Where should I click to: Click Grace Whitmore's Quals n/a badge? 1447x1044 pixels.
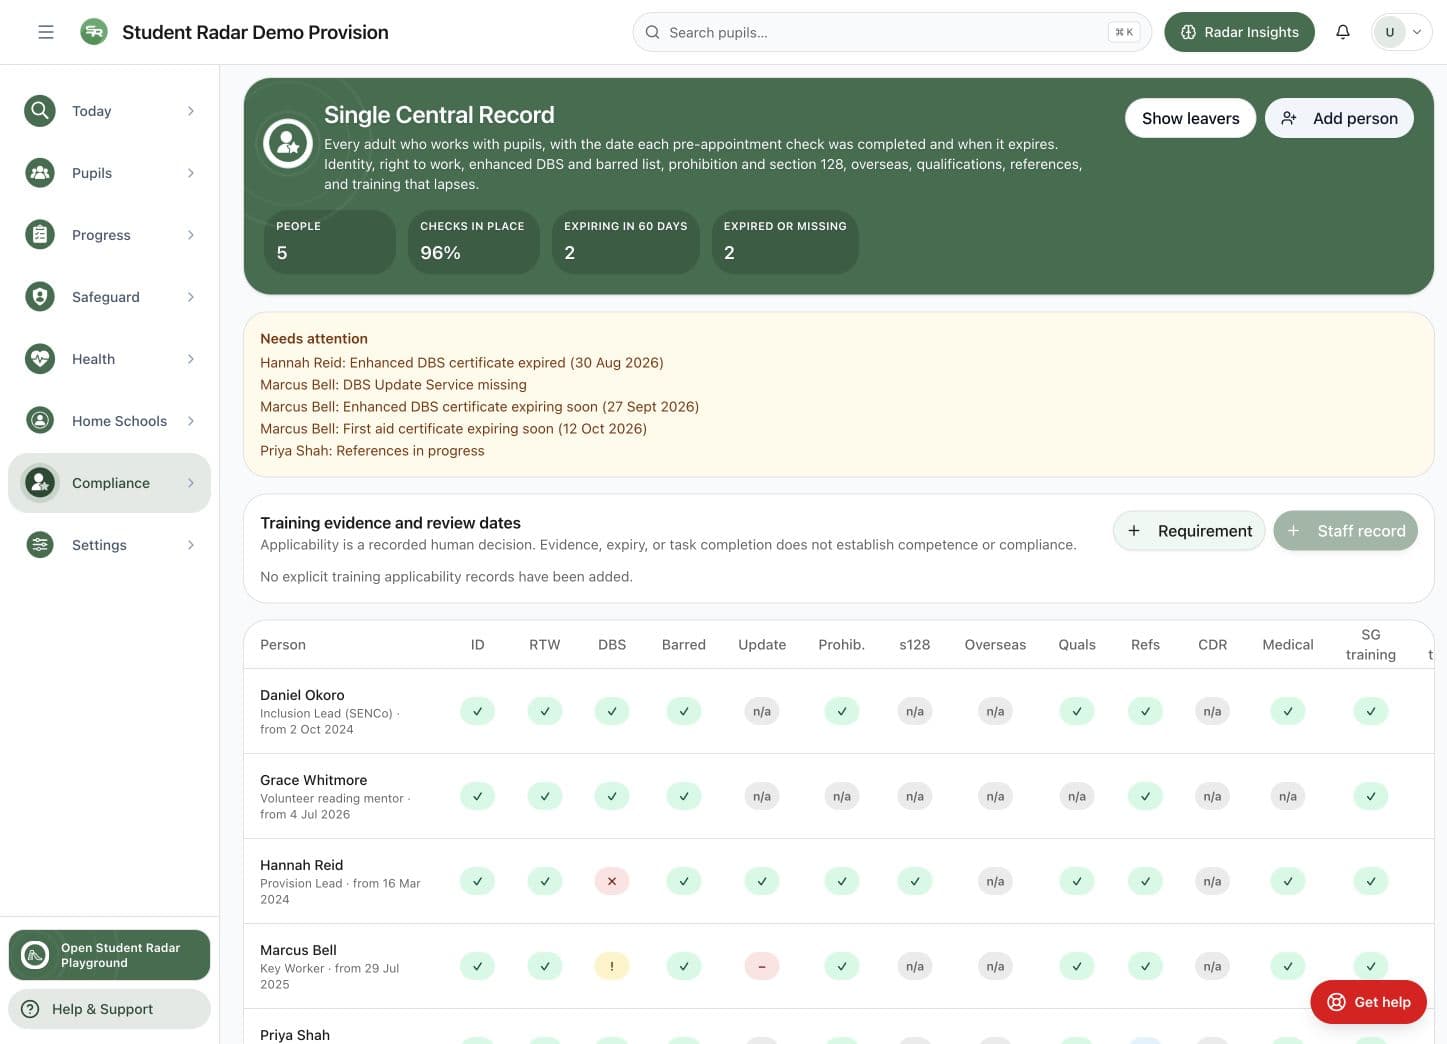point(1077,796)
